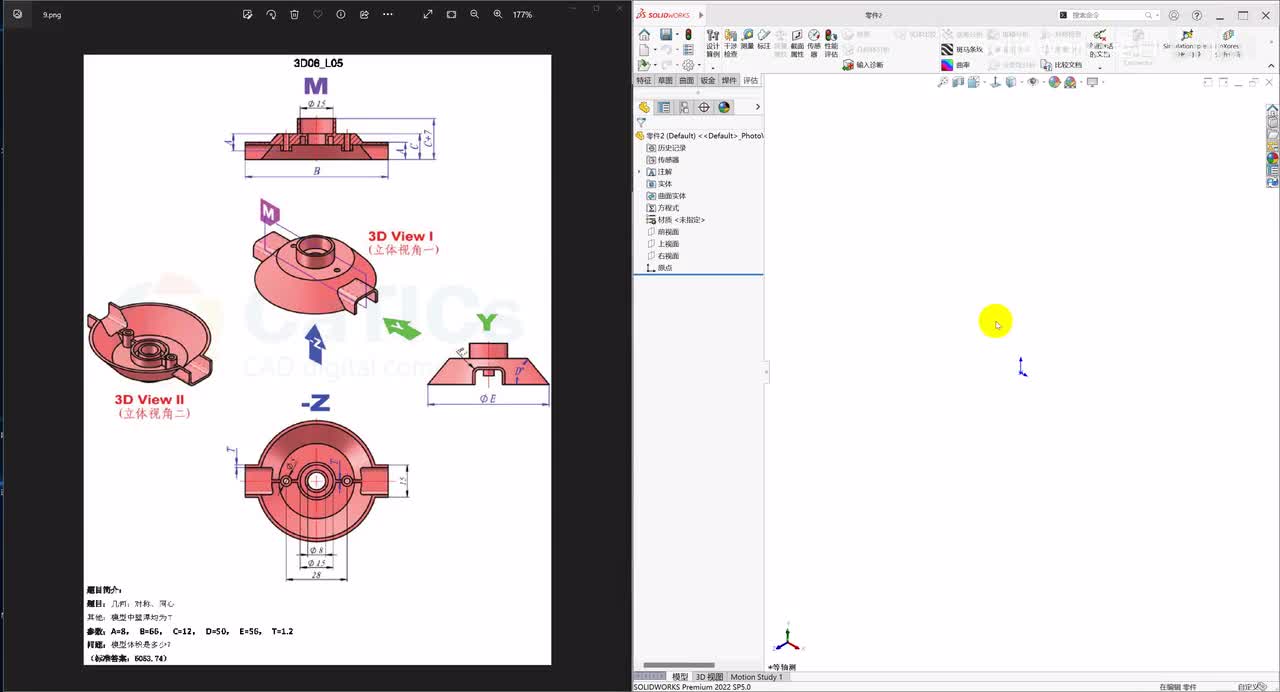Image resolution: width=1280 pixels, height=692 pixels.
Task: Switch to the 曲面 (Surfaces) tab
Action: pos(686,80)
